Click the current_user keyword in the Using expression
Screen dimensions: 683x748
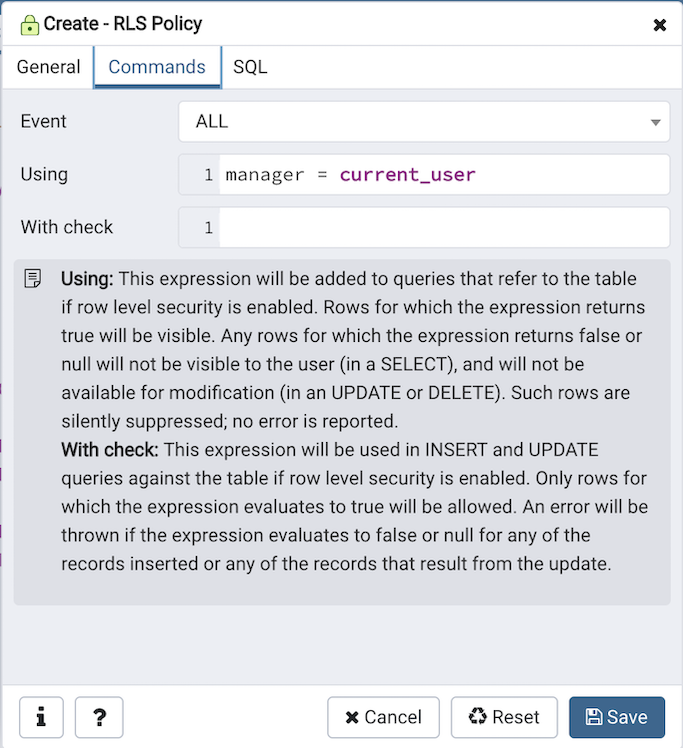[407, 175]
